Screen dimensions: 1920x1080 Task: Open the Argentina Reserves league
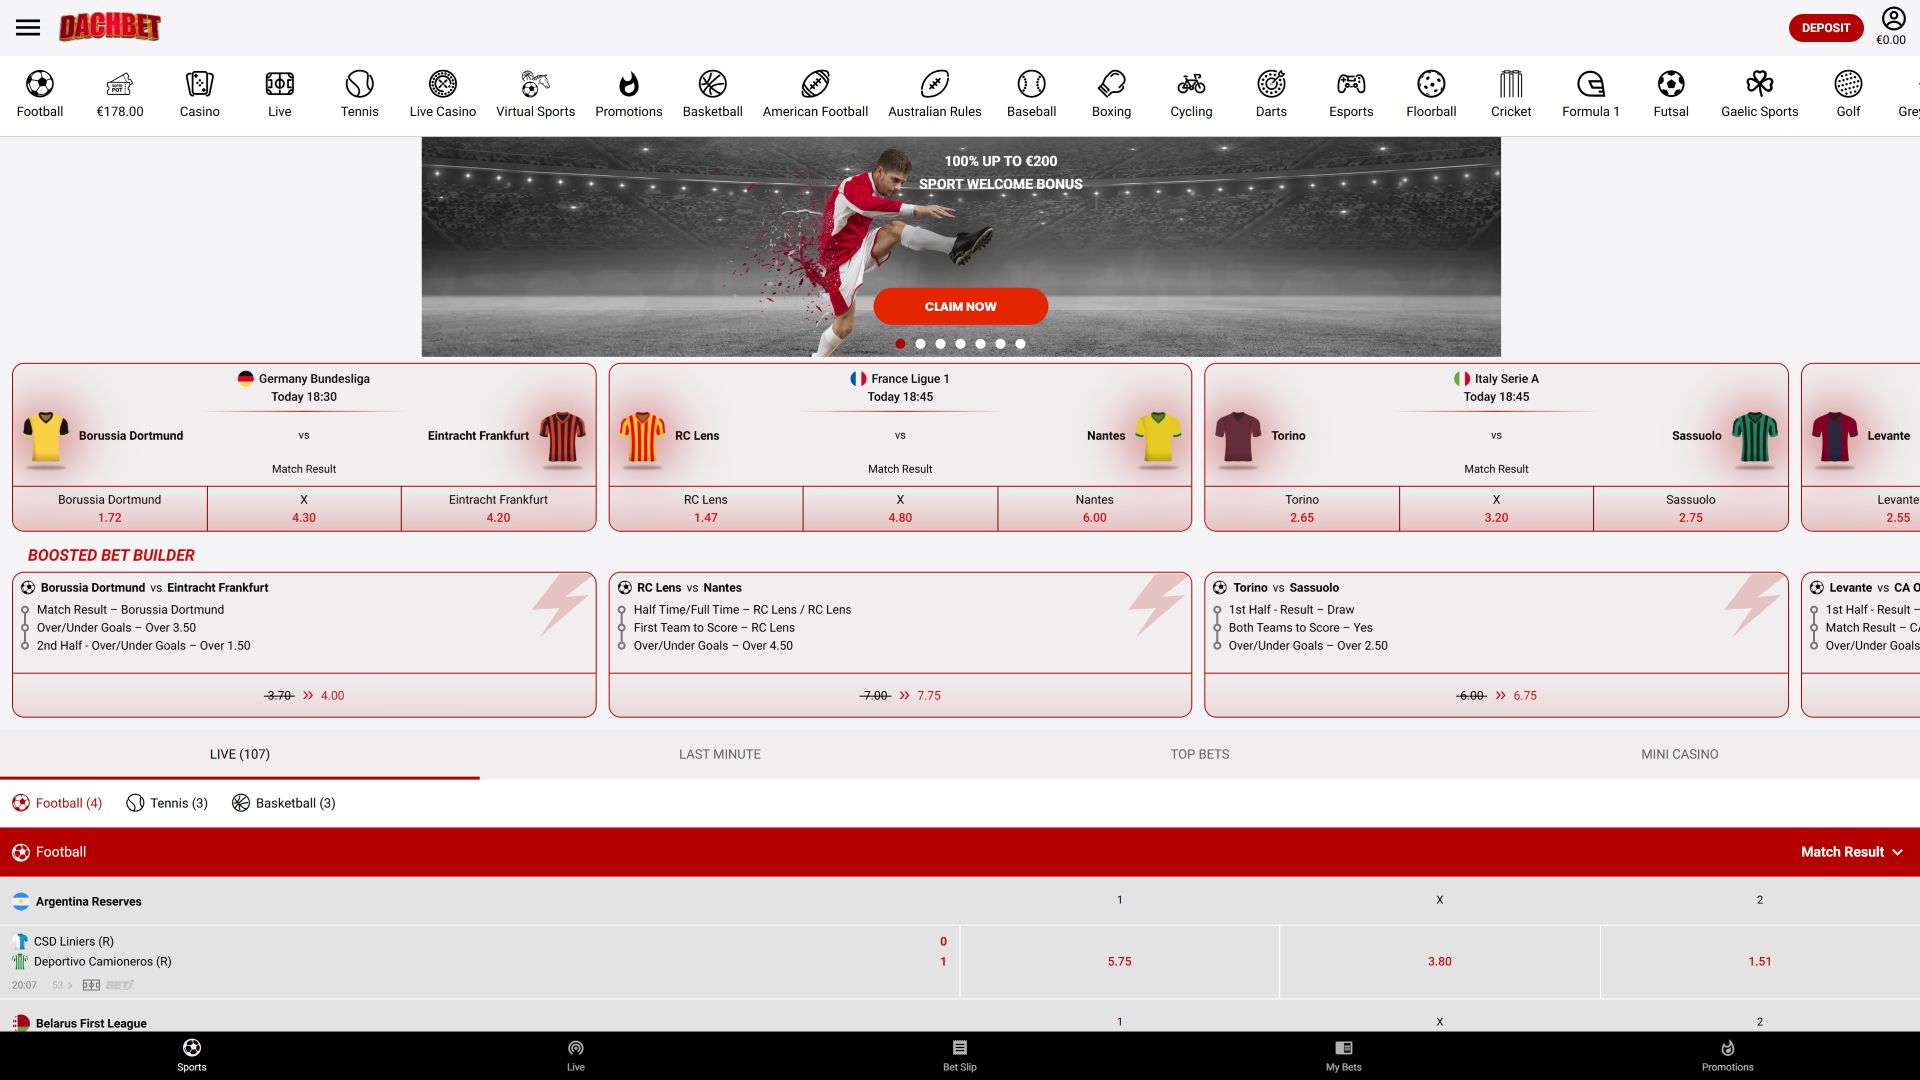coord(89,901)
